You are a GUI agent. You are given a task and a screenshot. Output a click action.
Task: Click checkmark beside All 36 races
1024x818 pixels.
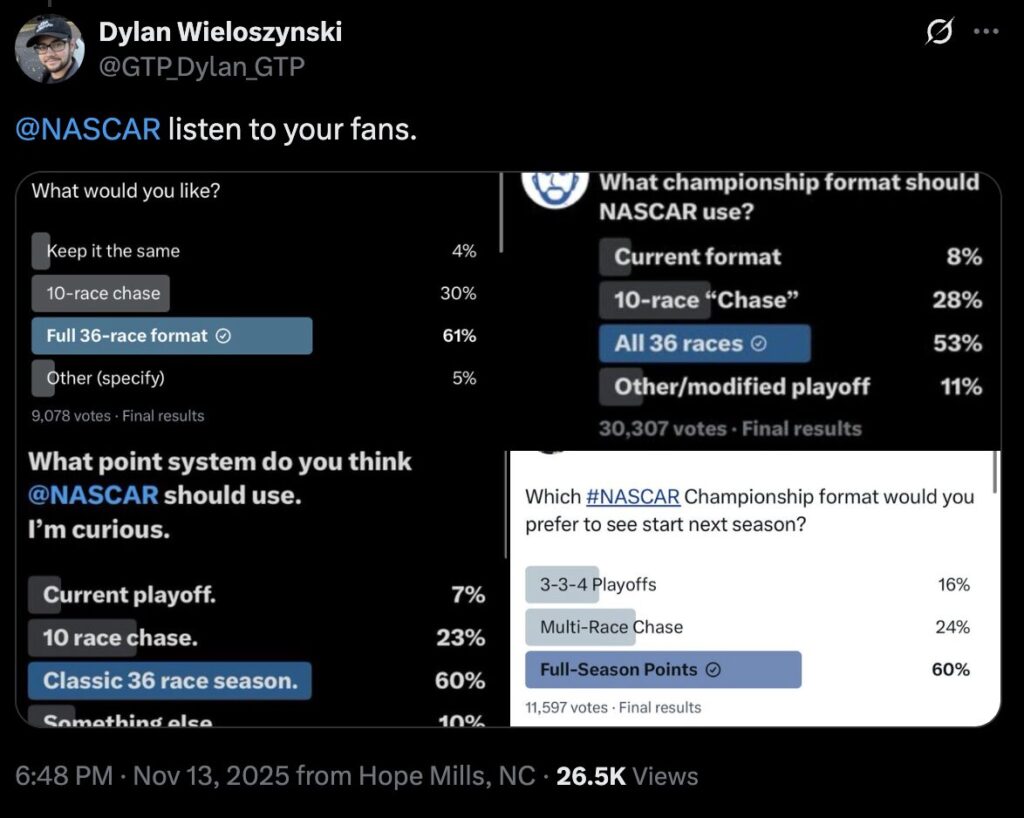758,344
